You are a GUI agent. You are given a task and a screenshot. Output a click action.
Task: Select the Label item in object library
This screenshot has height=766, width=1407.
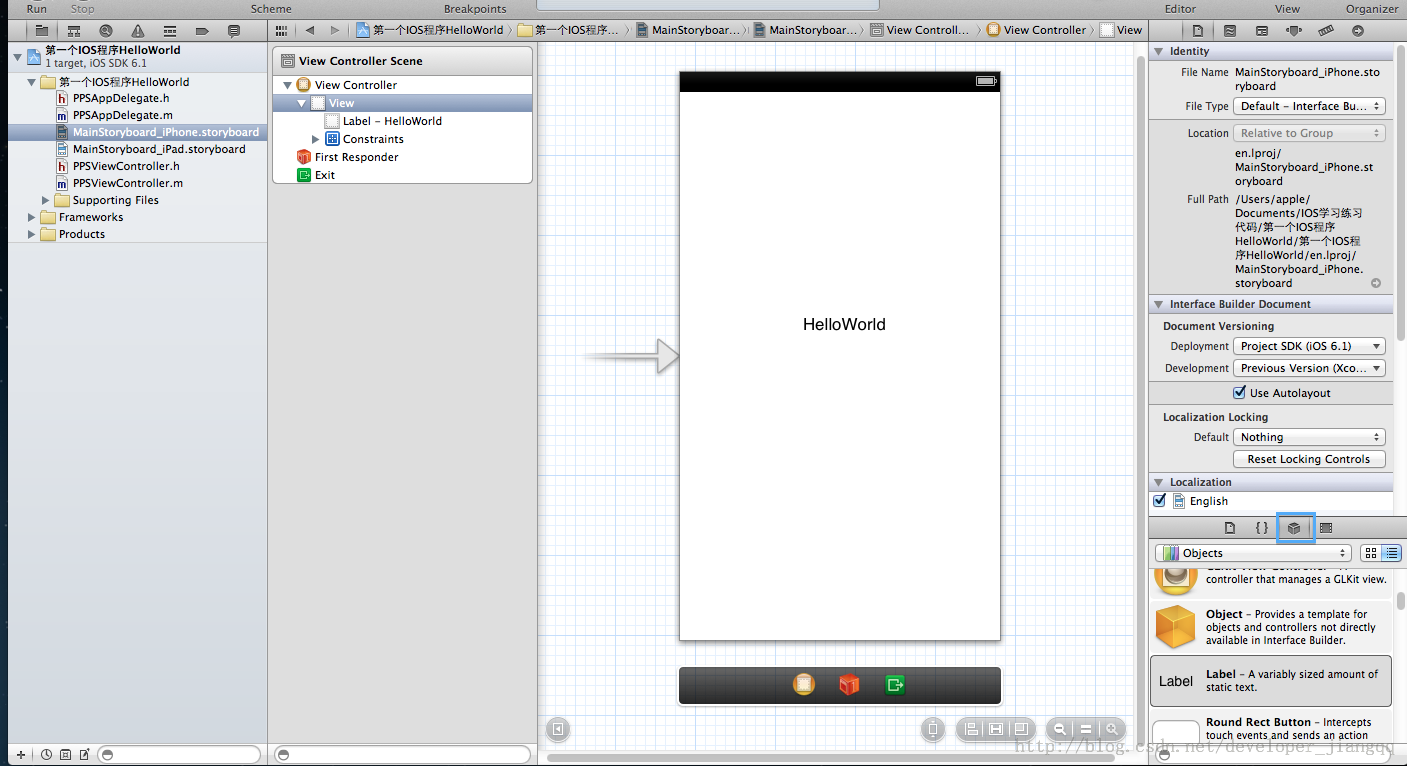pyautogui.click(x=1270, y=681)
